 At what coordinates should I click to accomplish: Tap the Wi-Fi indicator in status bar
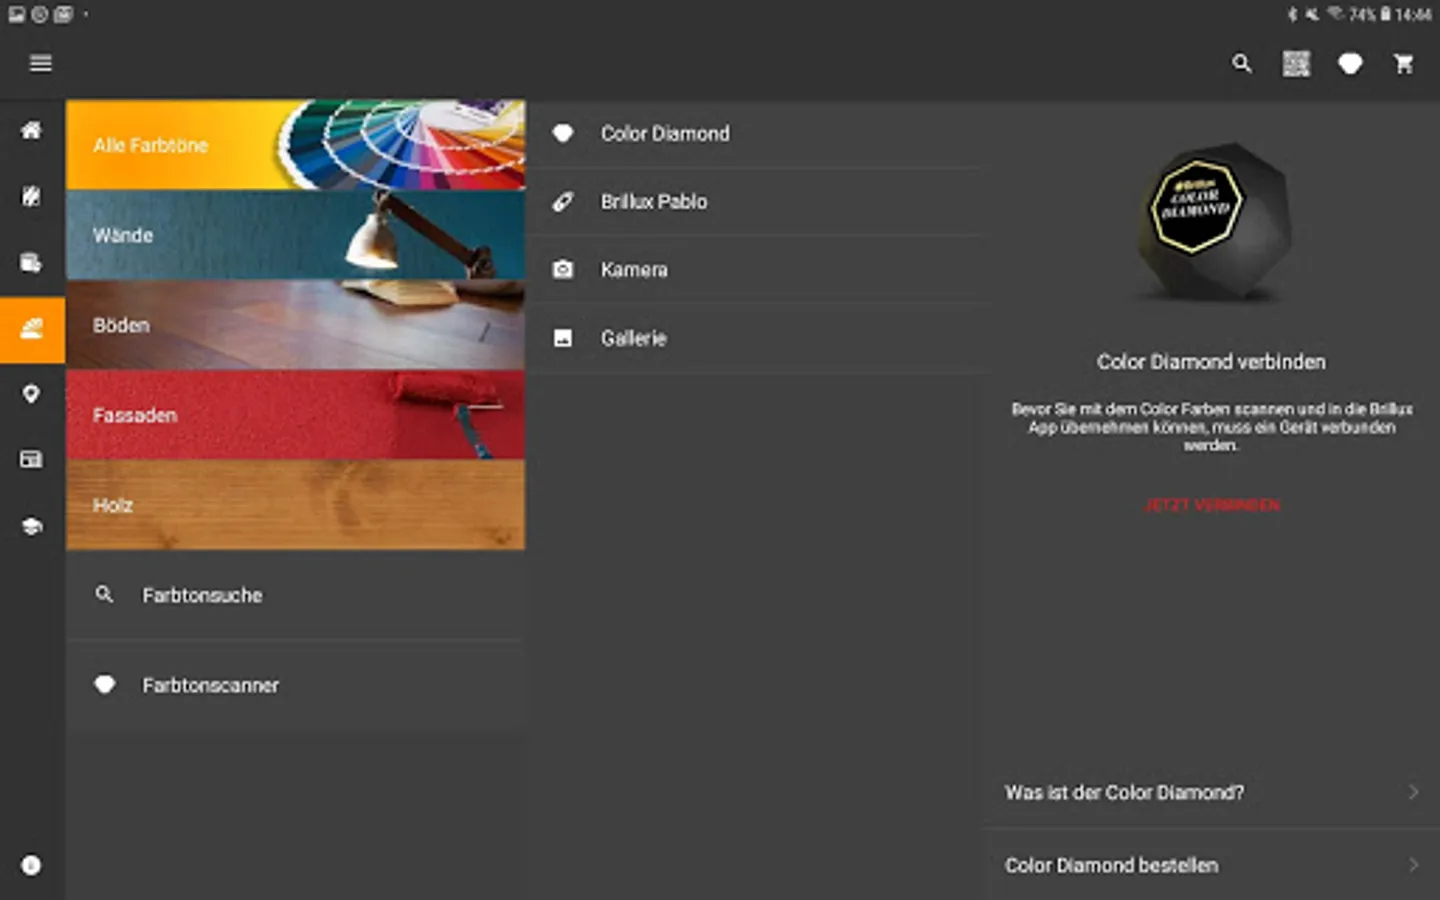coord(1335,14)
